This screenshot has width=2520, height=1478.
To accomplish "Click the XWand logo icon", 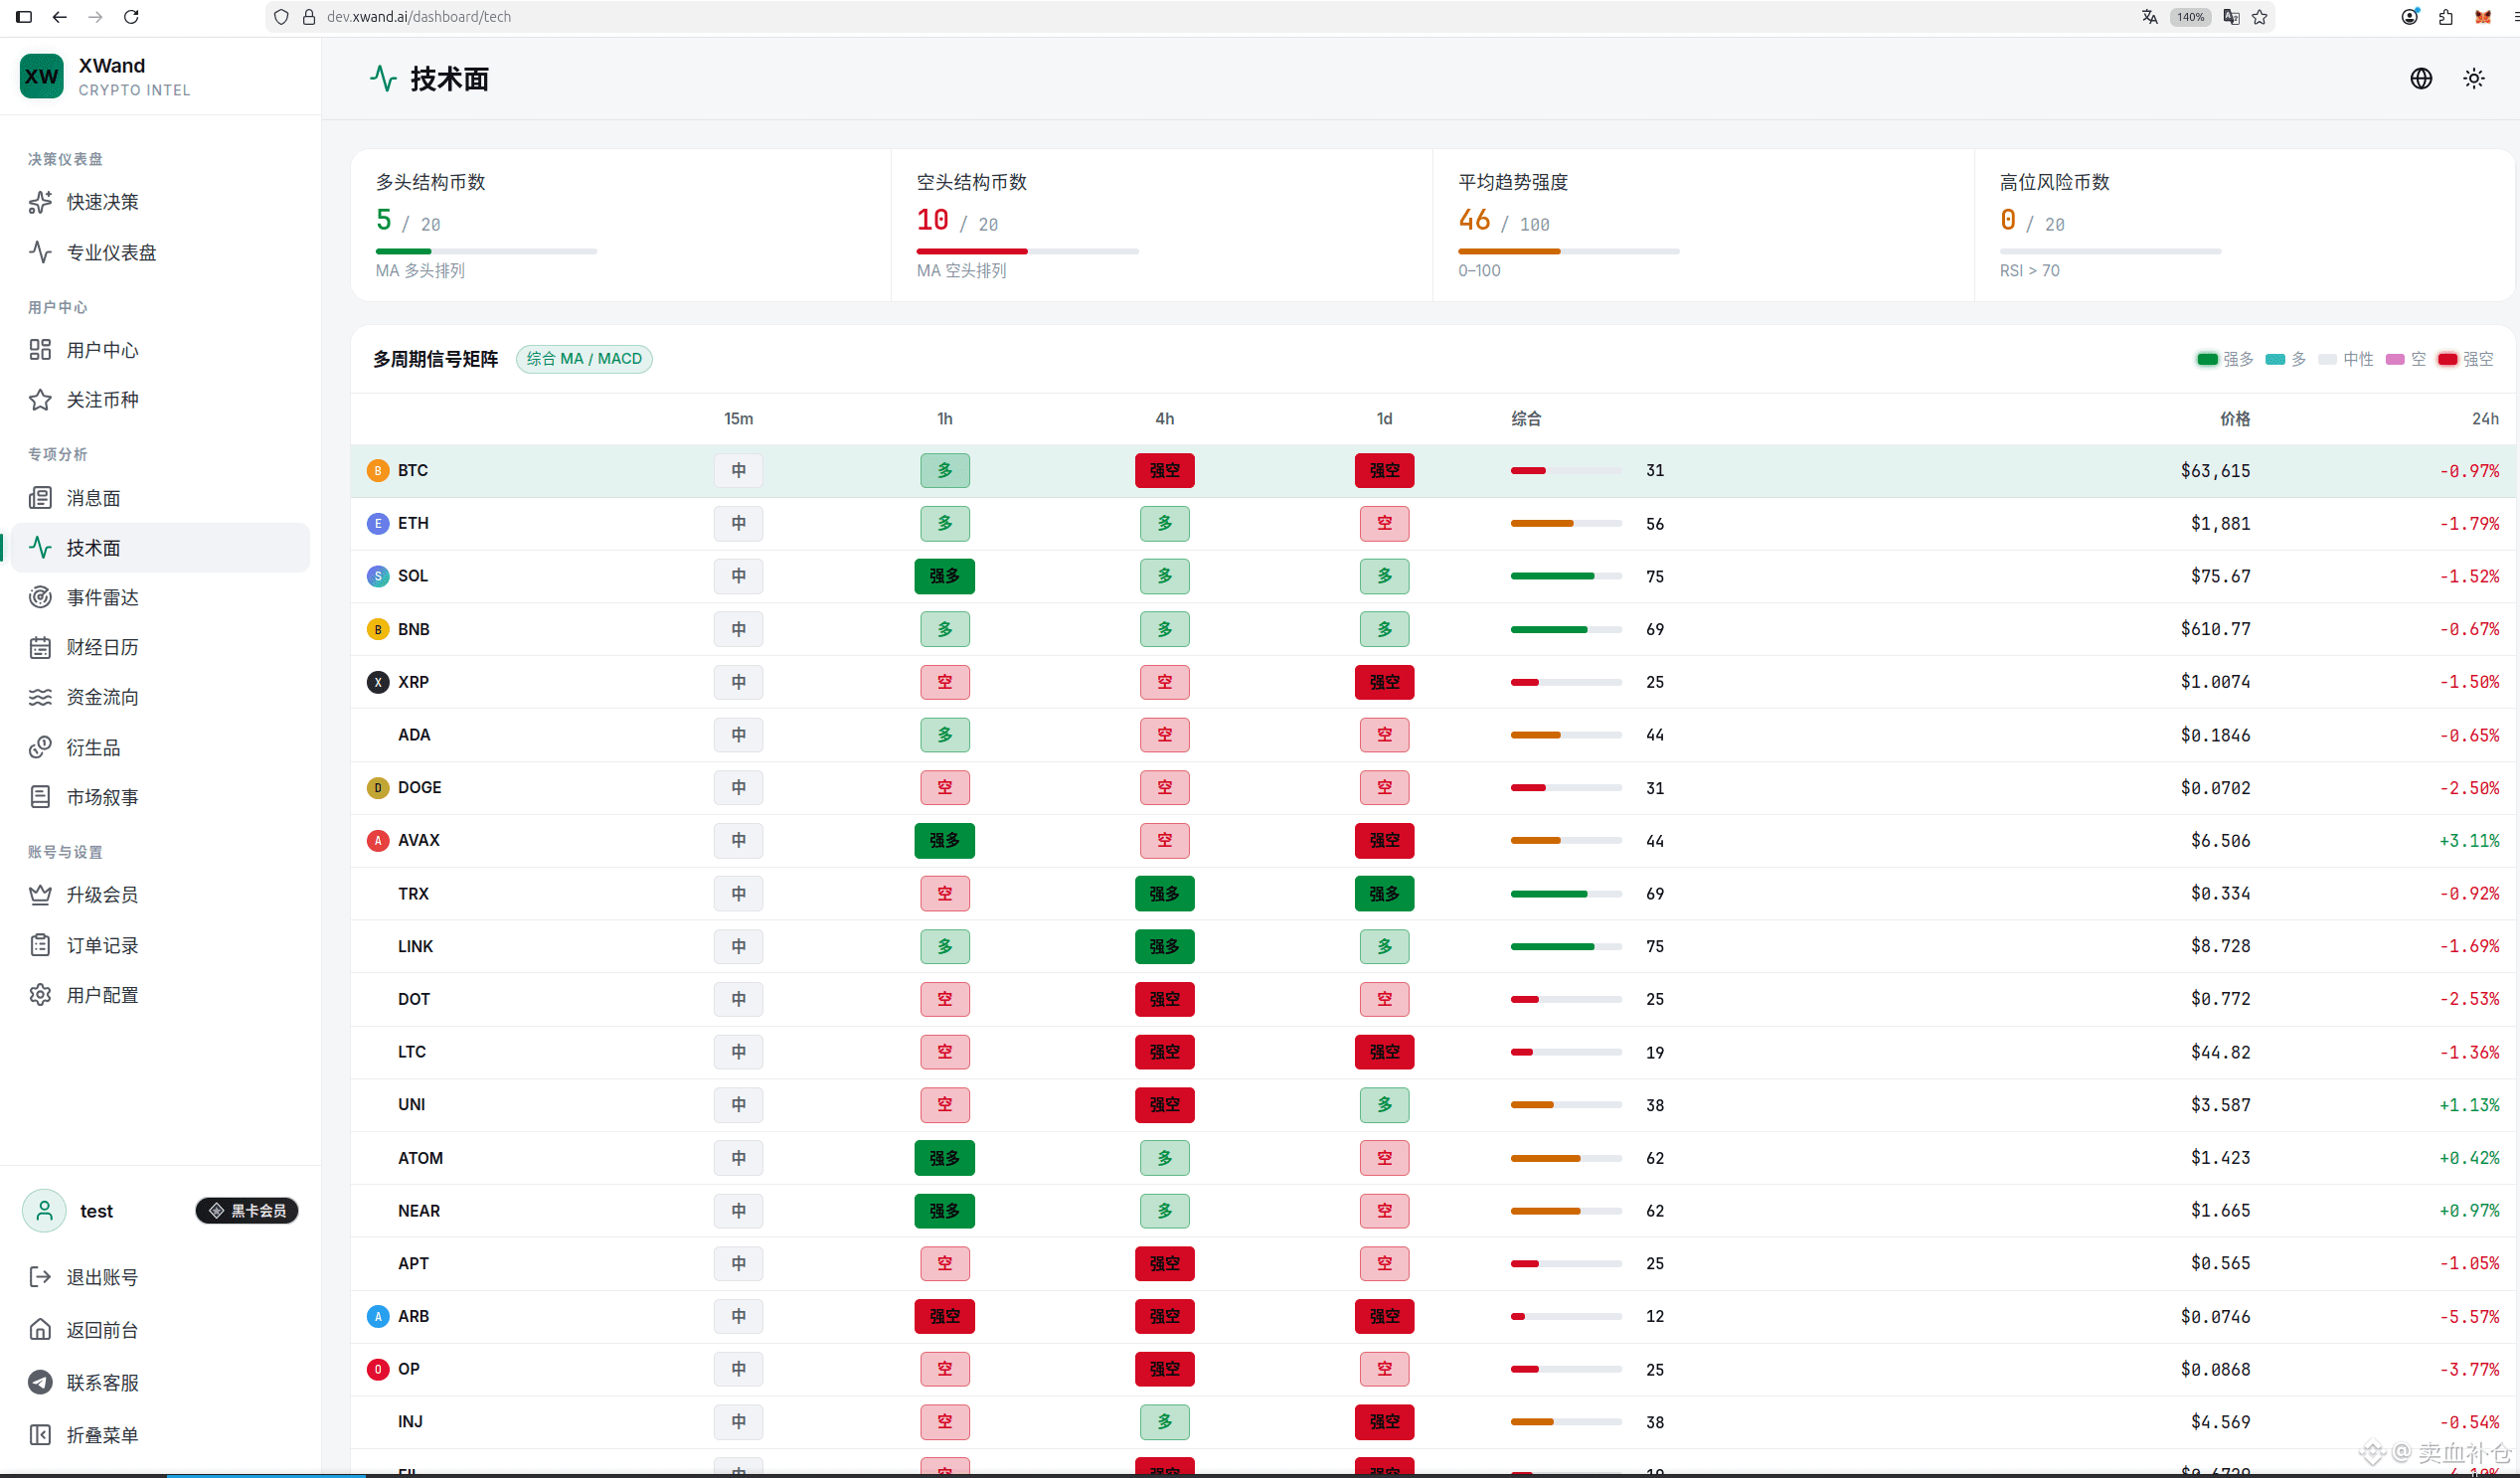I will [42, 77].
